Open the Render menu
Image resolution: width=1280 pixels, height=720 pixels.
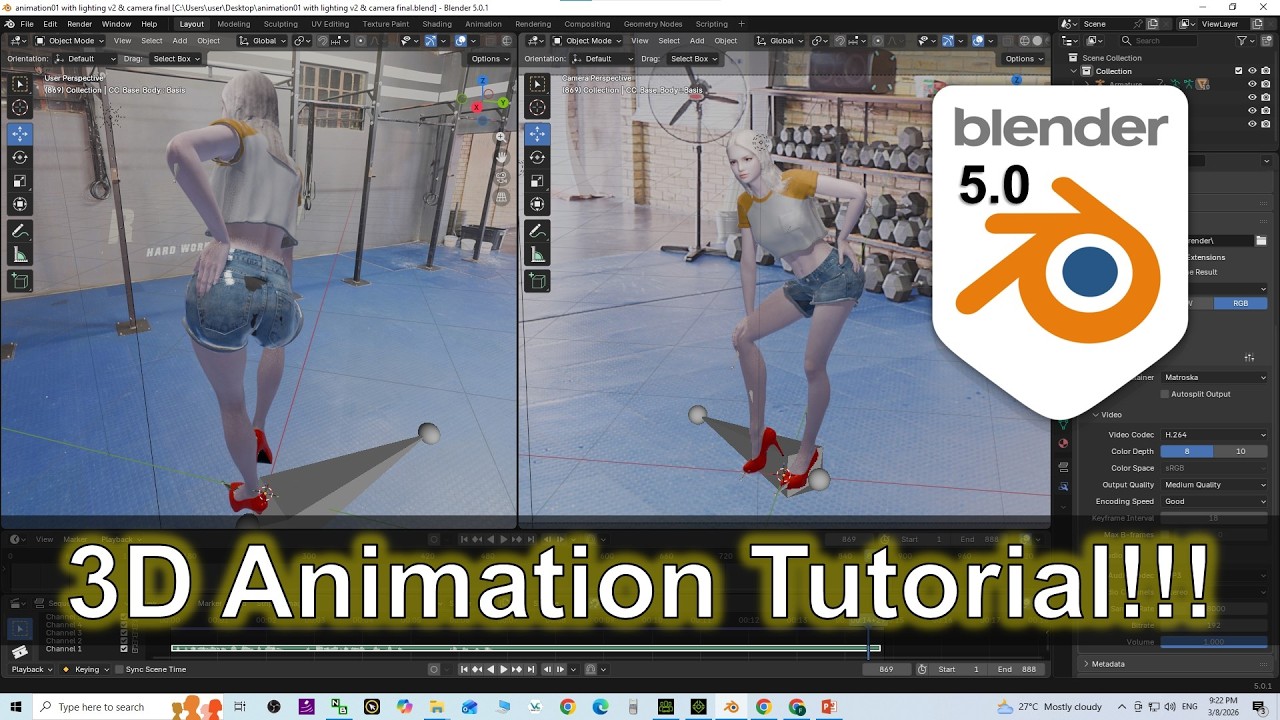coord(79,23)
